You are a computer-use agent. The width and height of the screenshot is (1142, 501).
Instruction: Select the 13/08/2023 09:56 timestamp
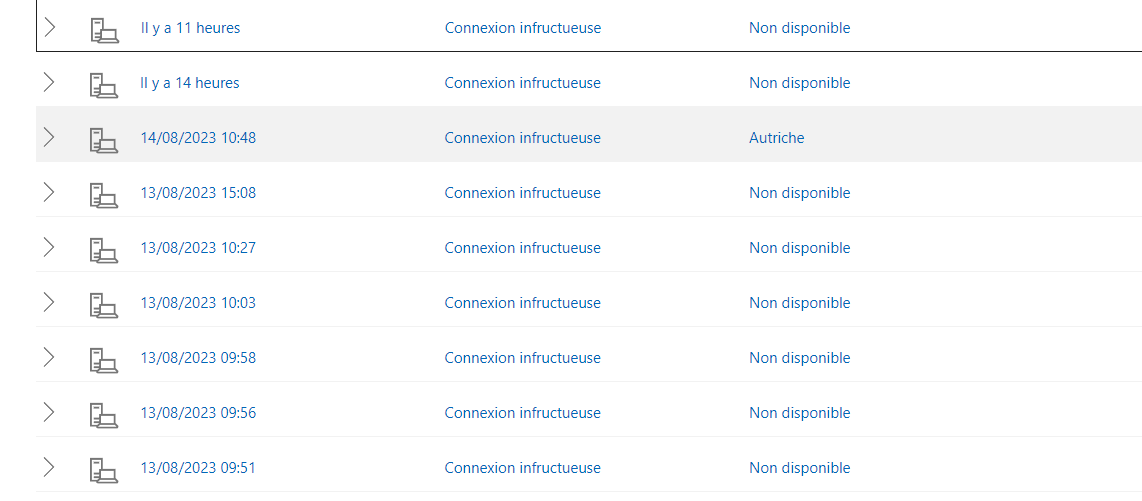pos(198,413)
